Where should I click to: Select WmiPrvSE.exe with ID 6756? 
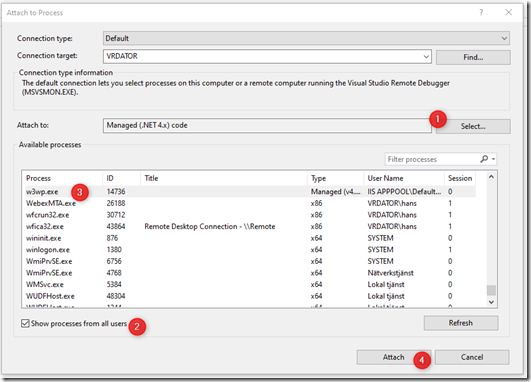[250, 261]
